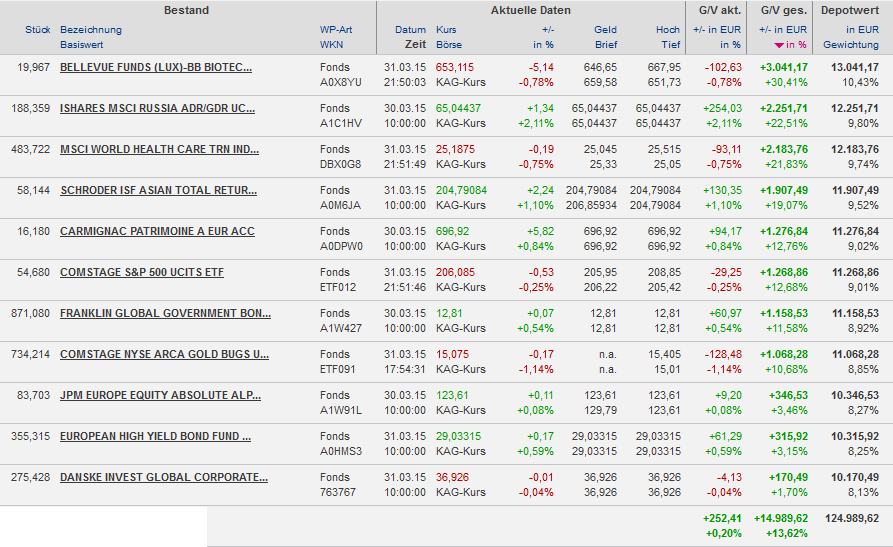This screenshot has height=547, width=893.
Task: Sort the table by Stück column header
Action: pyautogui.click(x=37, y=30)
